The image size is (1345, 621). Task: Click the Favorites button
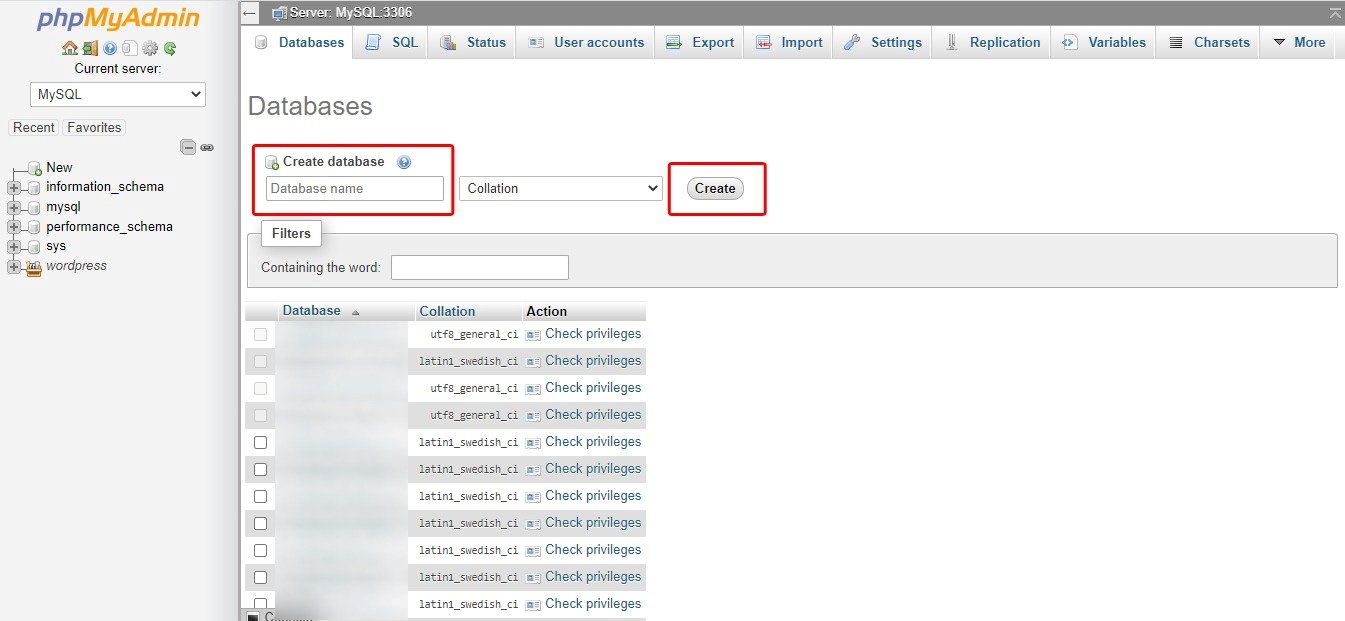pyautogui.click(x=94, y=127)
